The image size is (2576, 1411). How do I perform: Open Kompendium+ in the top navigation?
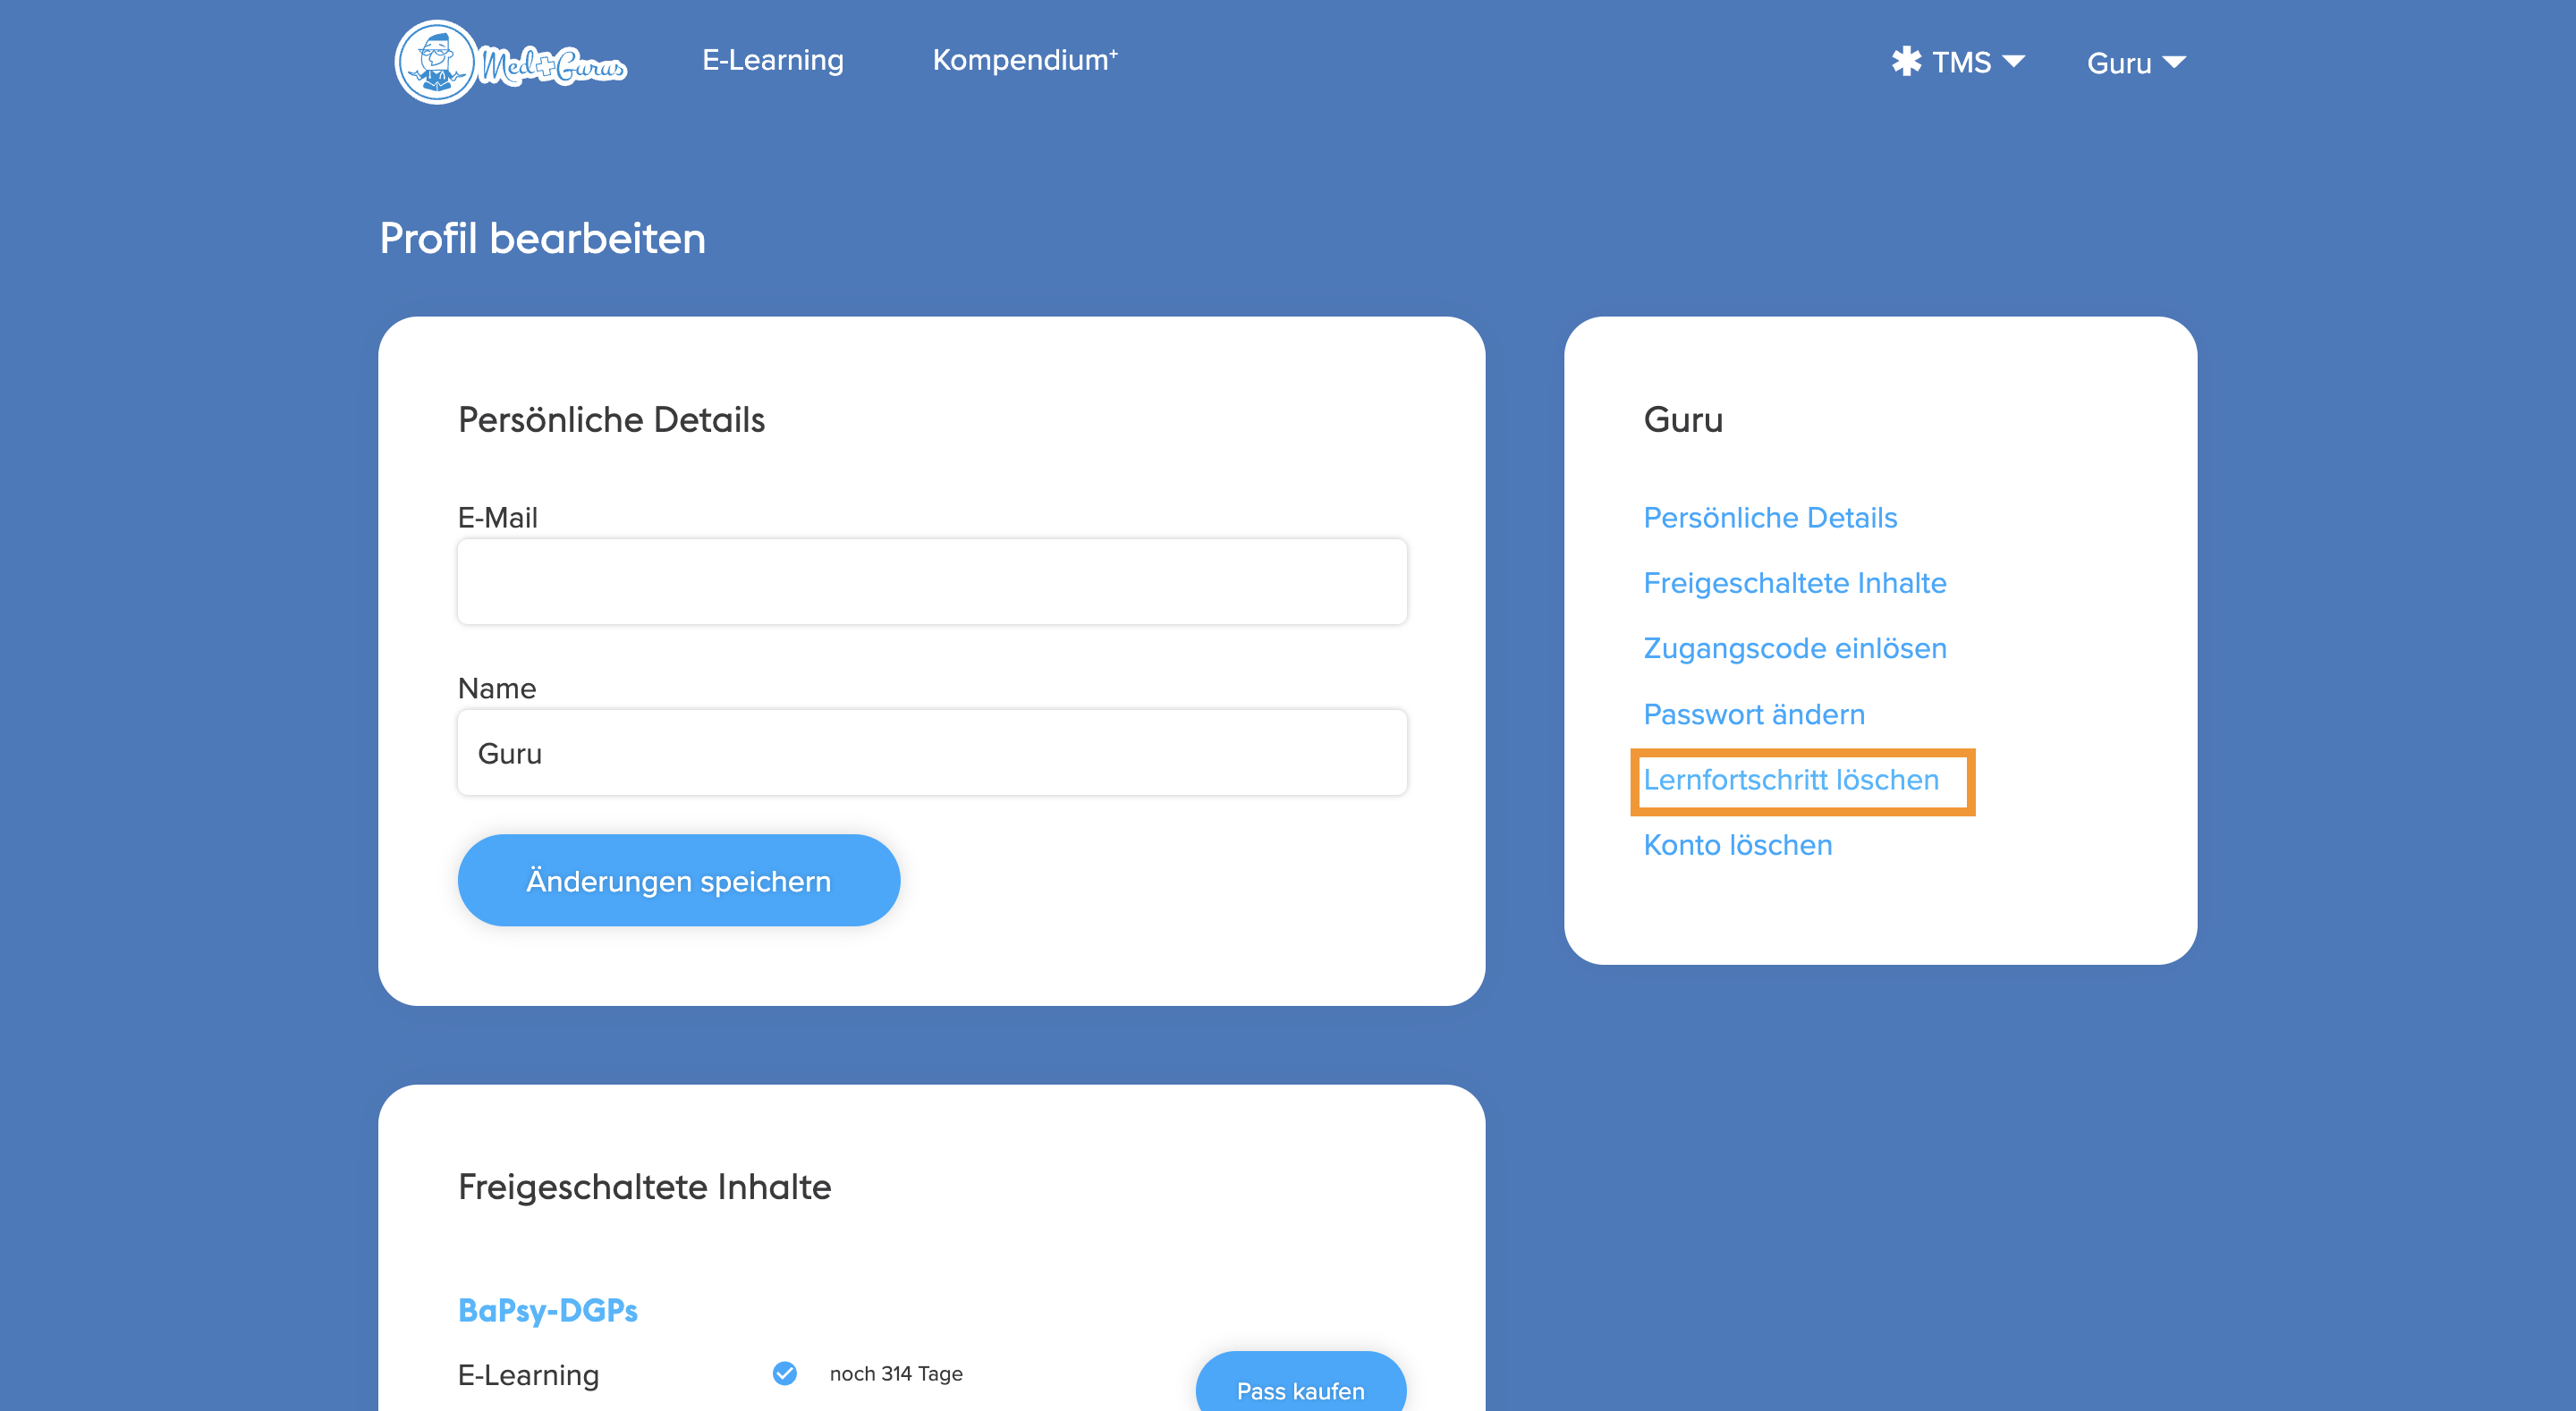pos(1024,60)
